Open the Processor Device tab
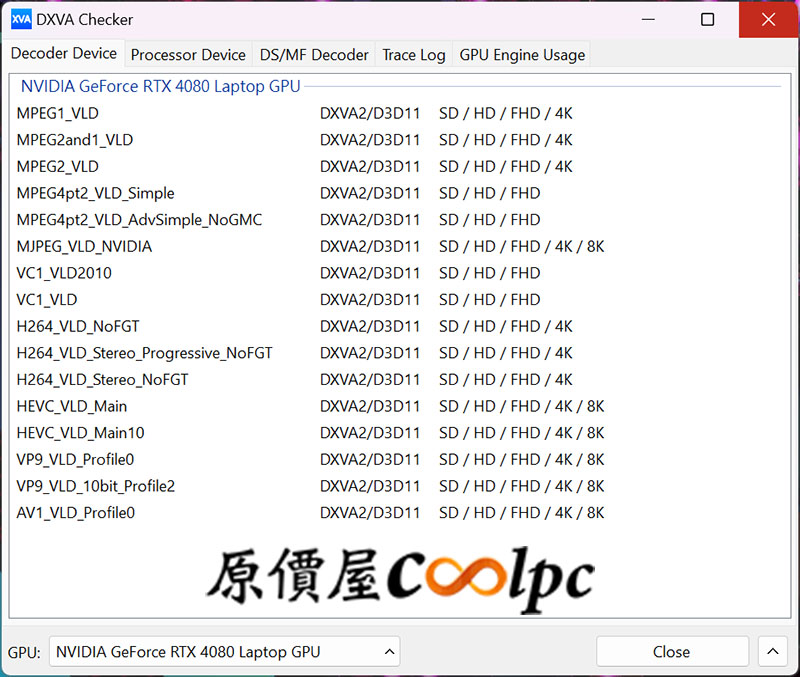Image resolution: width=800 pixels, height=677 pixels. [x=188, y=55]
